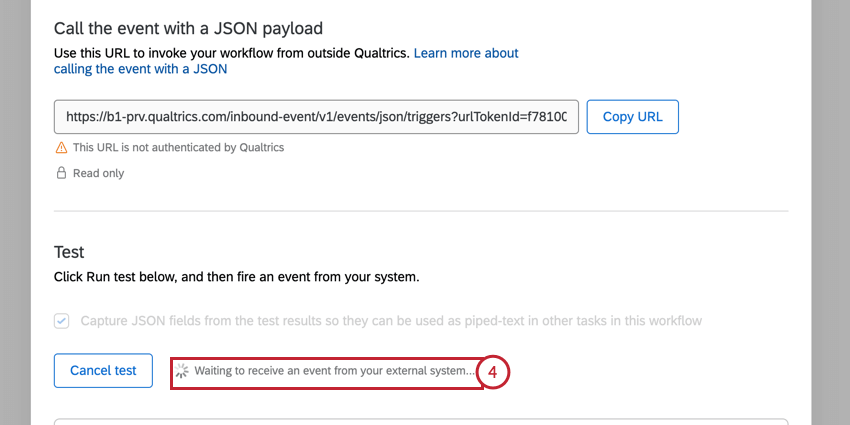The height and width of the screenshot is (425, 850).
Task: Click the horizontal divider above Test section
Action: [x=421, y=211]
